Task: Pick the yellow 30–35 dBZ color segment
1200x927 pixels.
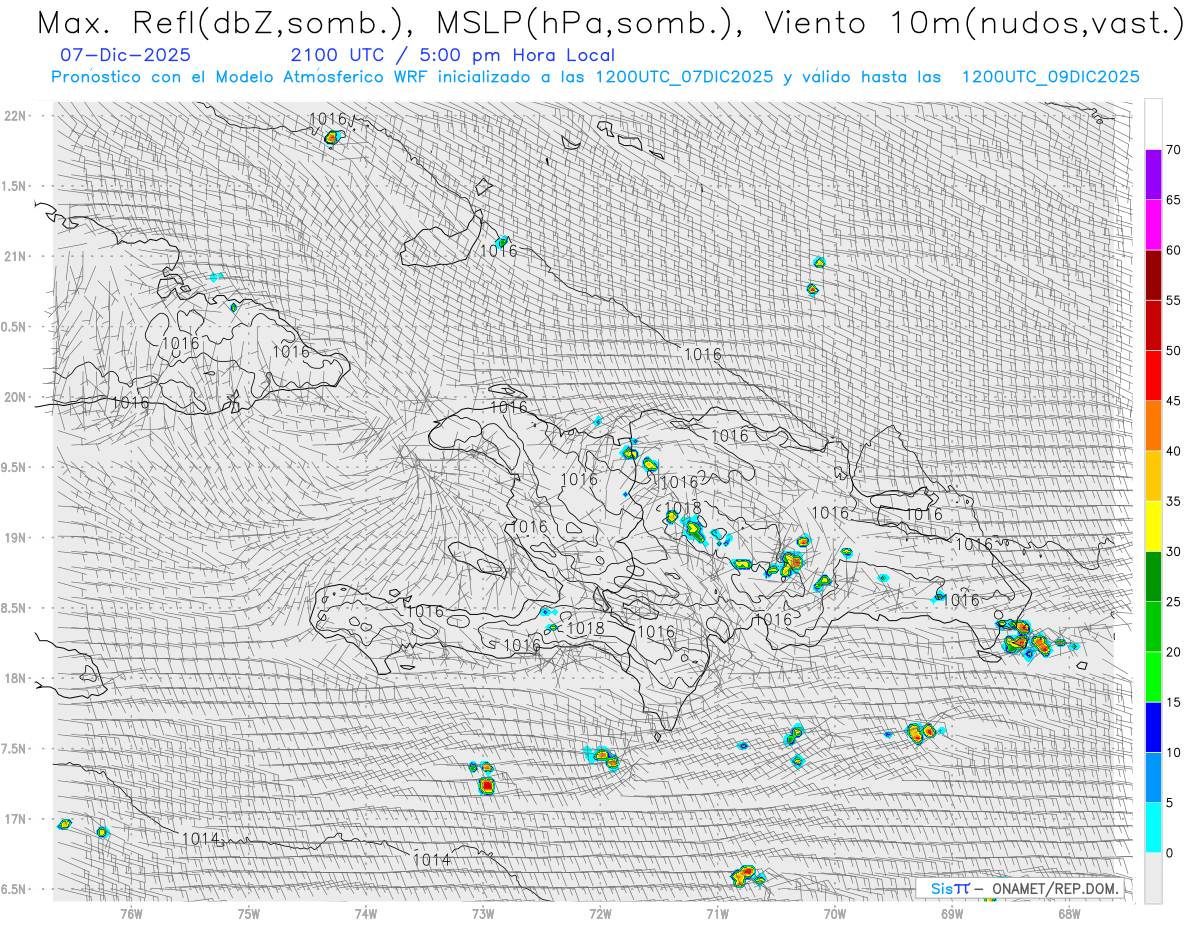Action: pyautogui.click(x=1153, y=526)
